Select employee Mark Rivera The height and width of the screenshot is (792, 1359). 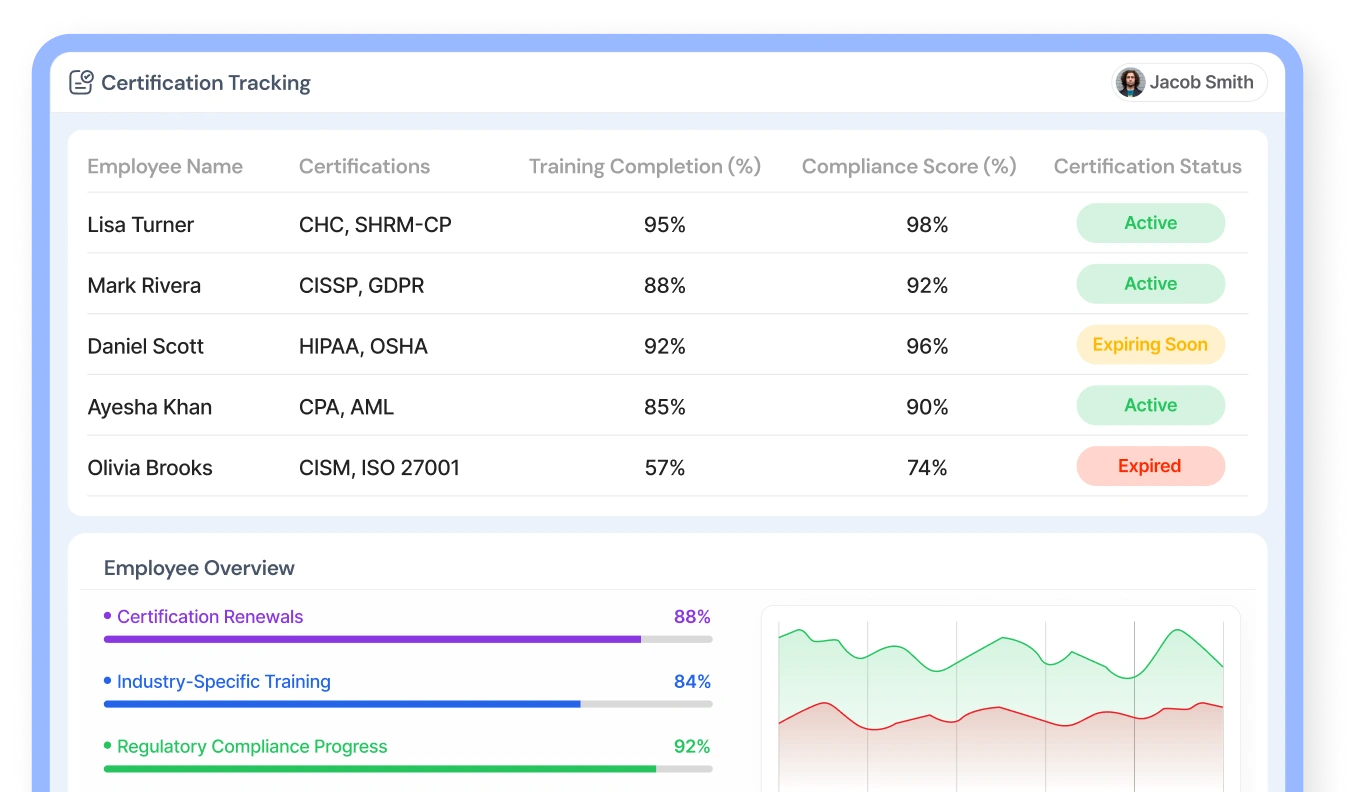coord(144,286)
